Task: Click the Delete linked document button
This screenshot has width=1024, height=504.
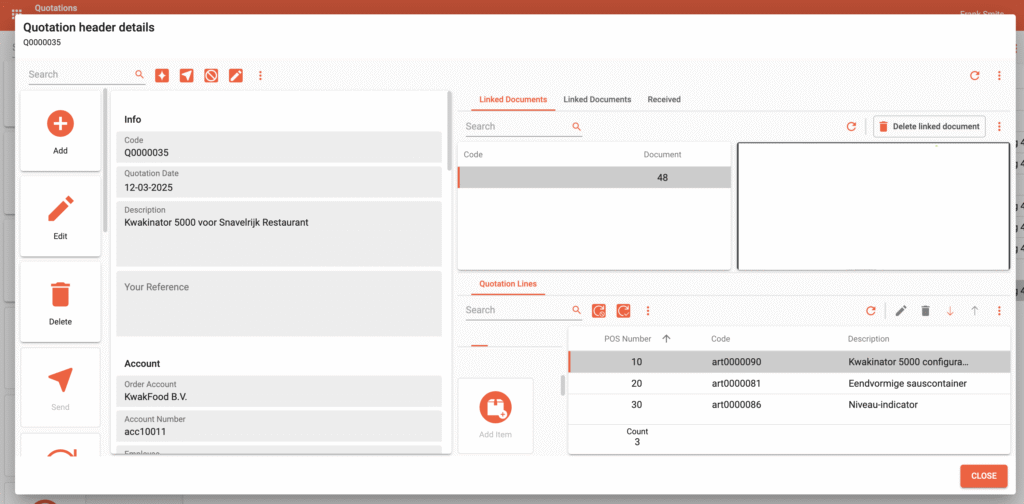Action: 929,127
